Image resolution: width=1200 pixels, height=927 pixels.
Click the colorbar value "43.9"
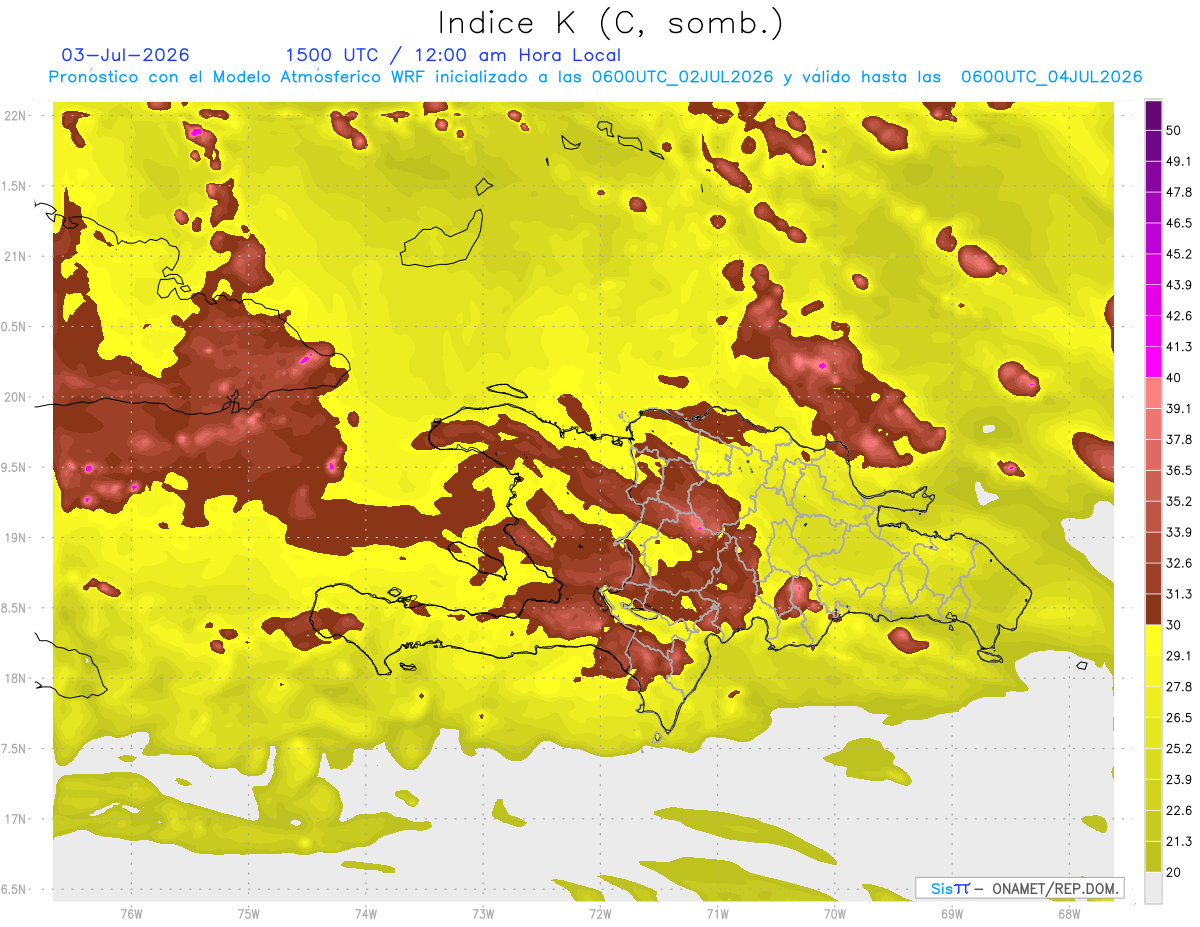pyautogui.click(x=1179, y=285)
